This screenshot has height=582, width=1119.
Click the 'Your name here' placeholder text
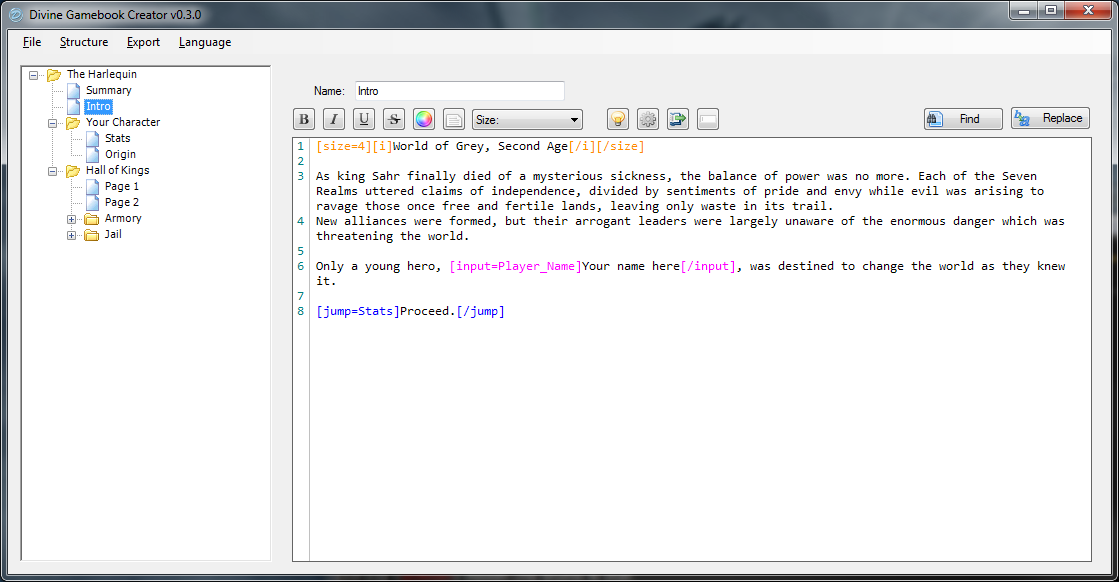631,266
